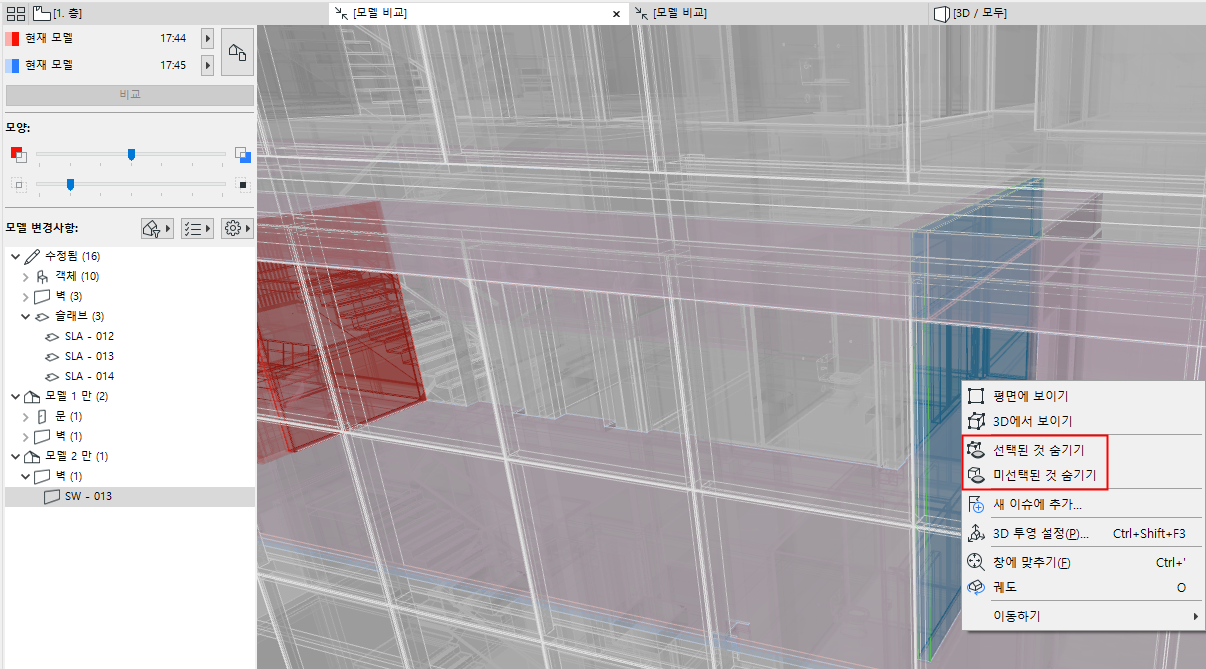This screenshot has width=1206, height=669.
Task: Click the blue swatch of 17:45 model
Action: tap(12, 65)
